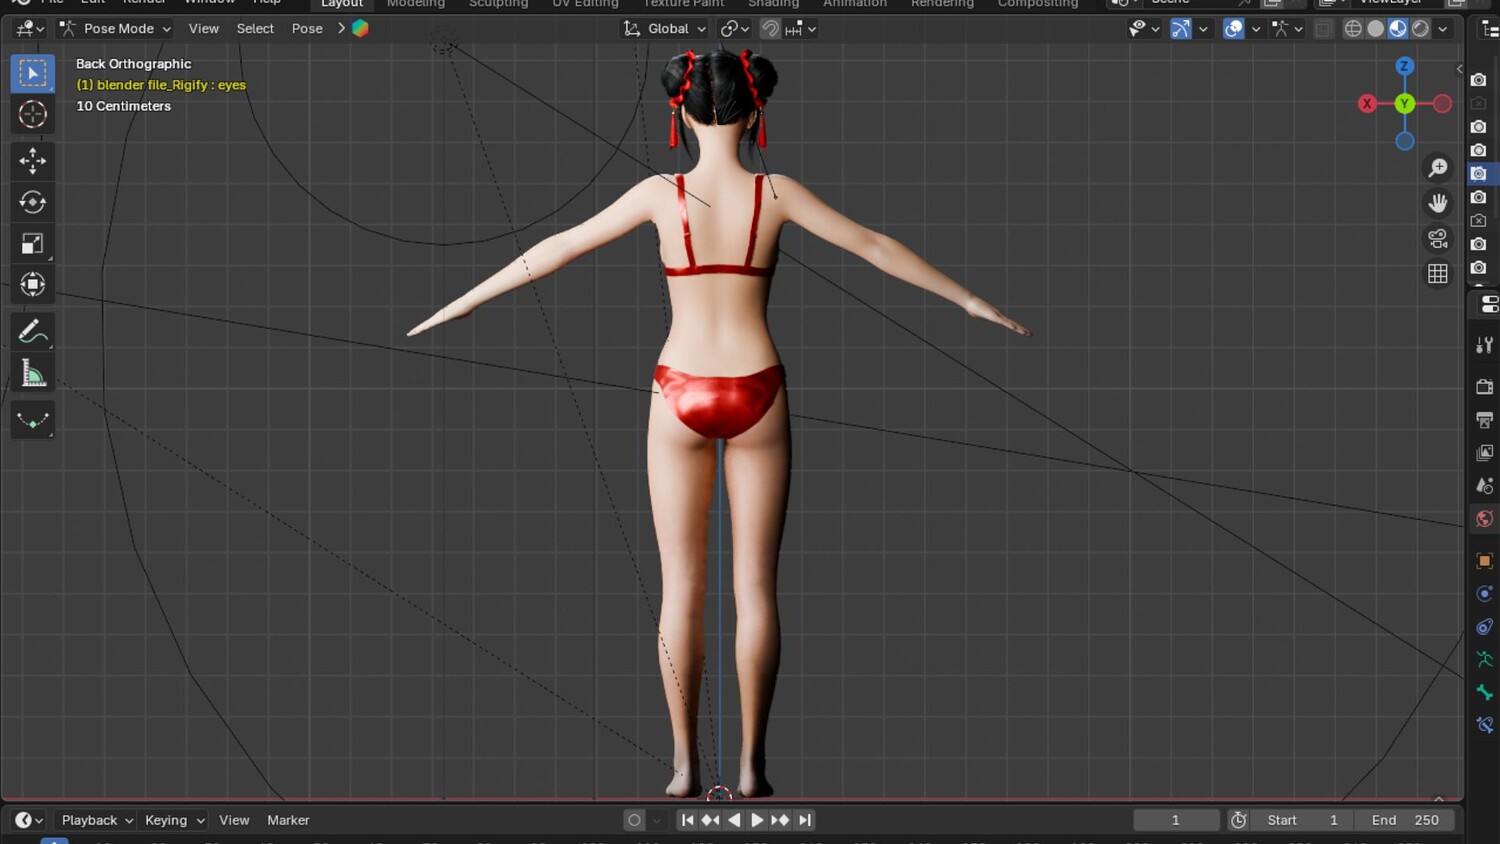Screen dimensions: 1500x844
Task: Choose the Move tool
Action: point(32,160)
